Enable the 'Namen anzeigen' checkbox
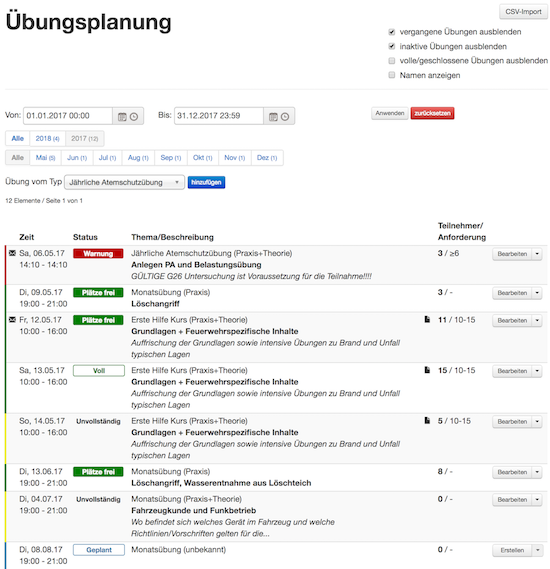 click(x=391, y=75)
